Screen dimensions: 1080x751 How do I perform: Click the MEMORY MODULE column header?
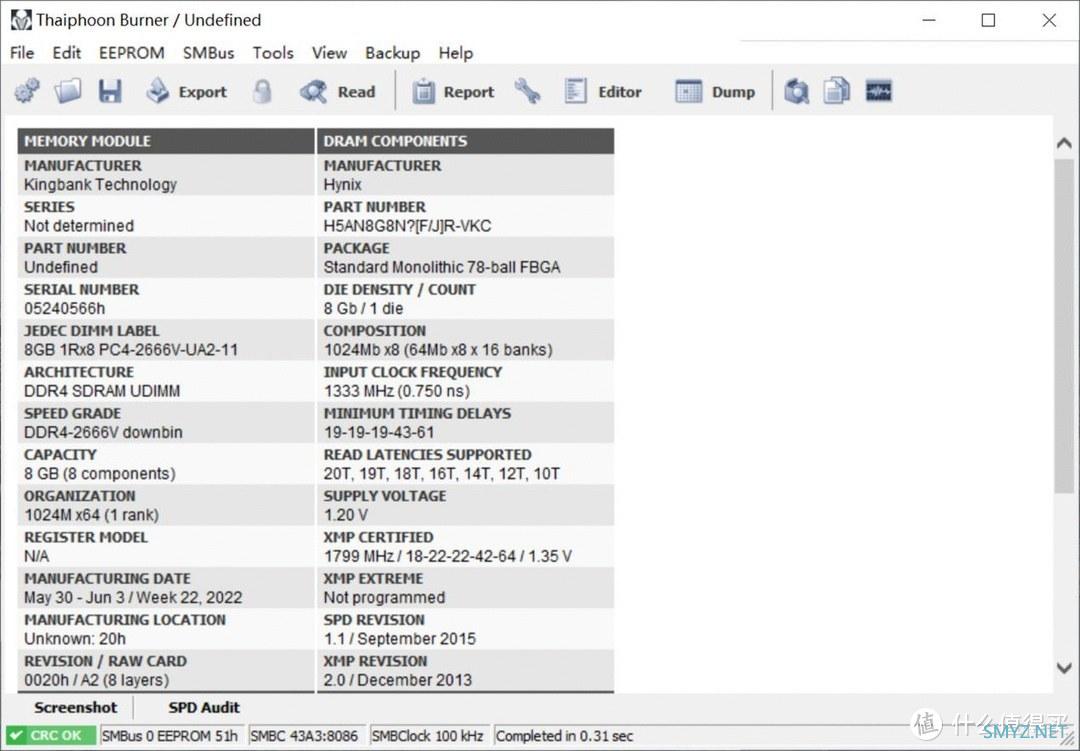tap(166, 141)
